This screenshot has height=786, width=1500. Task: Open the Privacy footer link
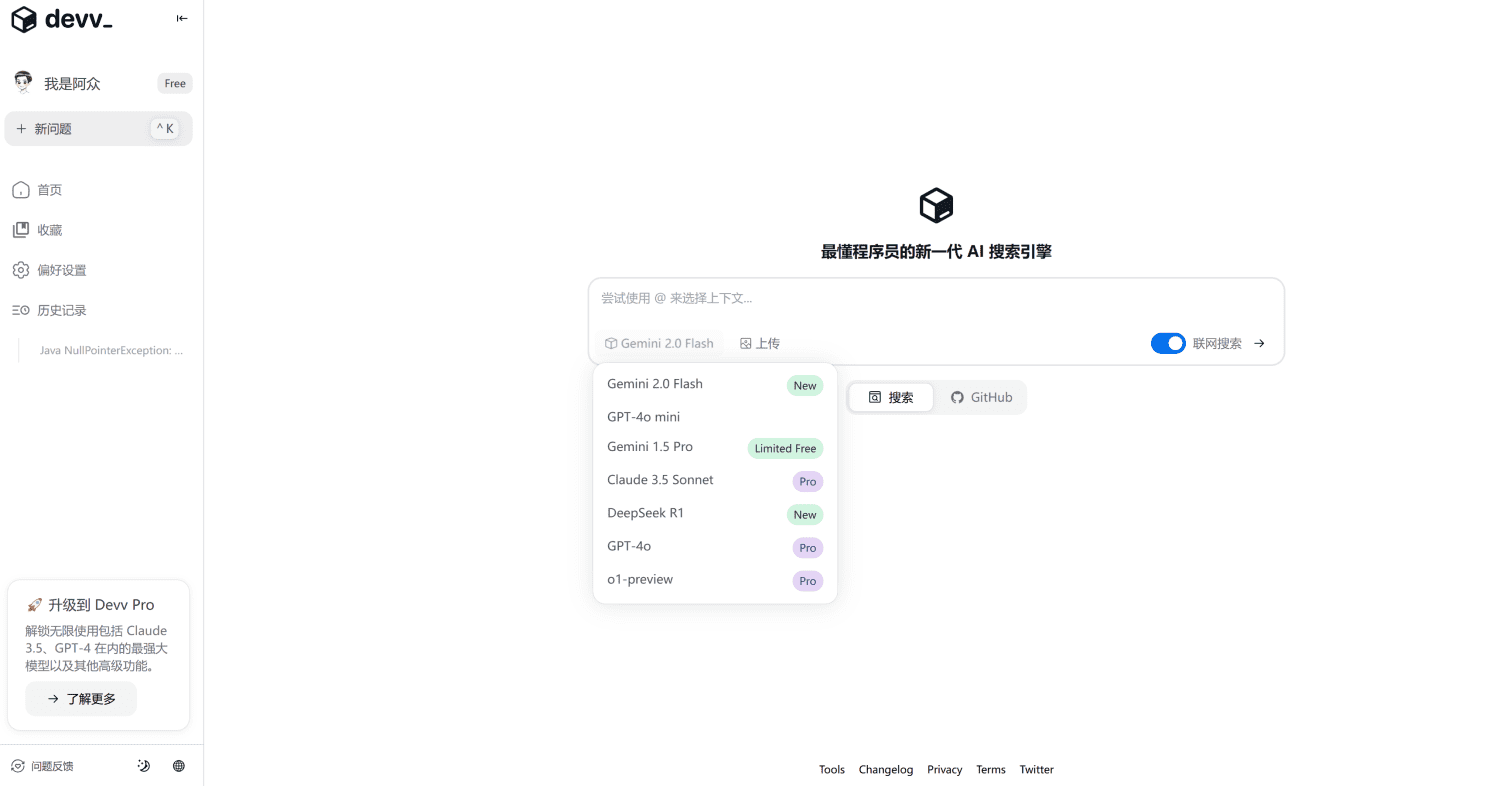tap(944, 770)
